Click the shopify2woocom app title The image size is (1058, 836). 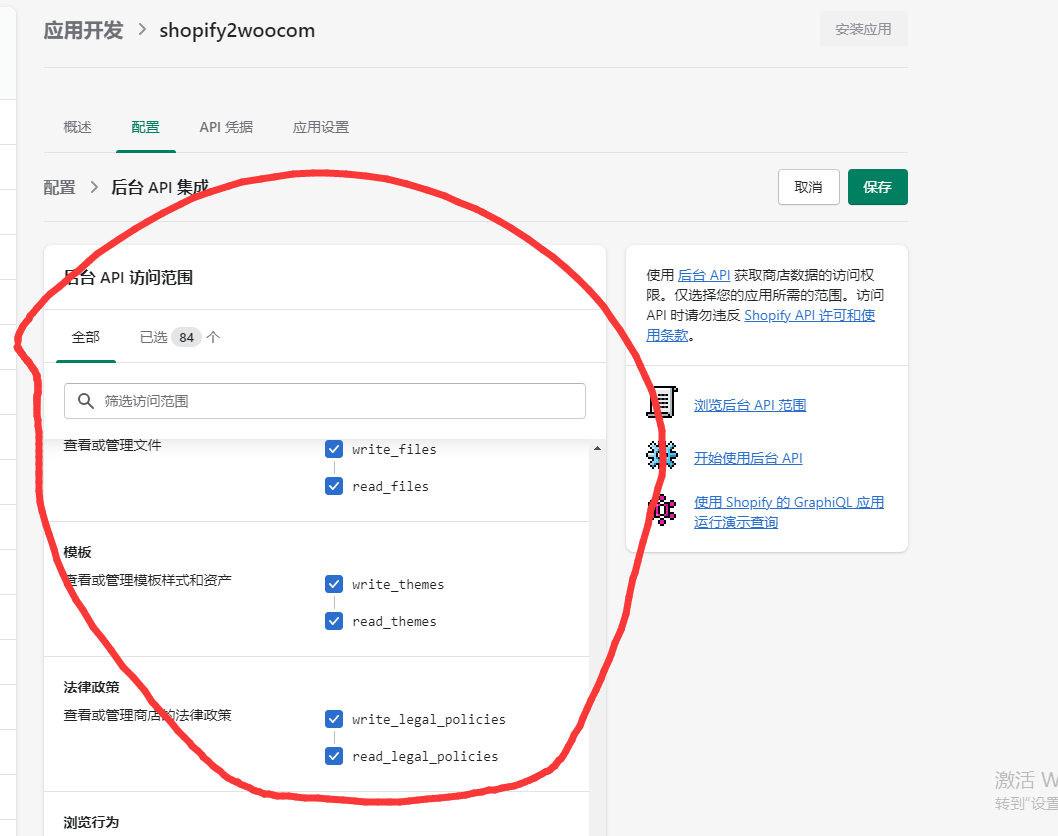click(x=237, y=30)
